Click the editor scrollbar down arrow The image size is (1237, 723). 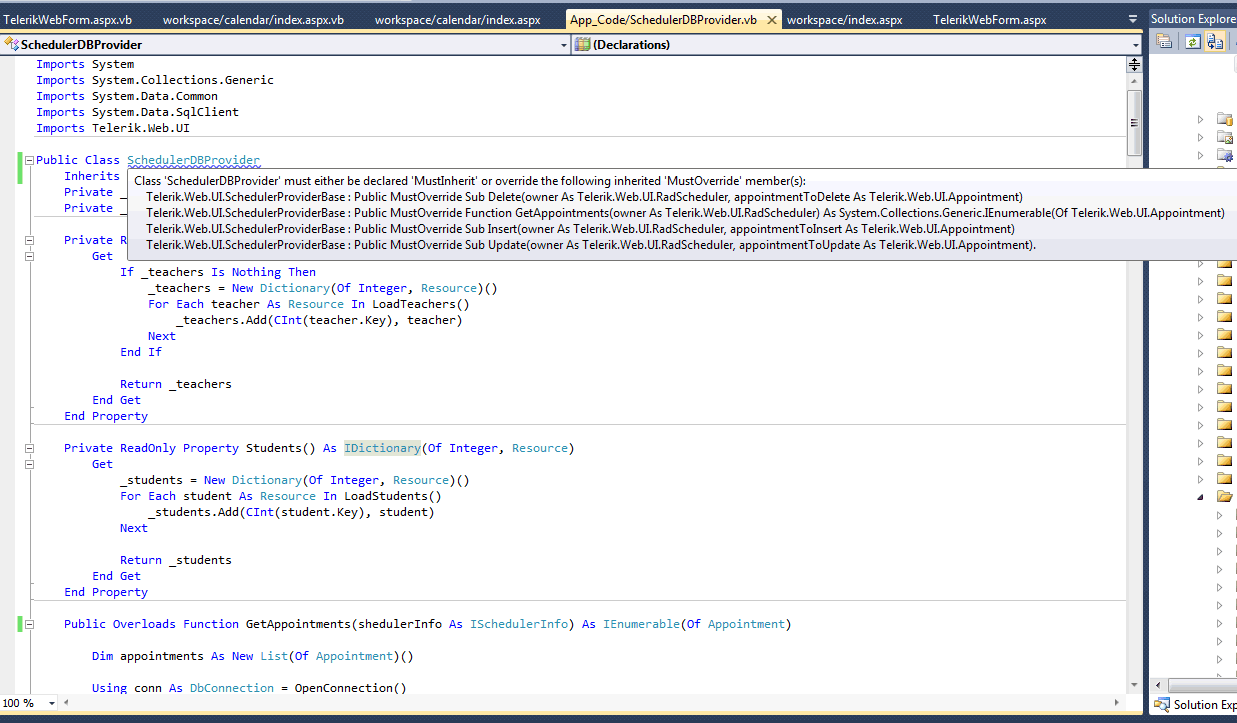1134,685
